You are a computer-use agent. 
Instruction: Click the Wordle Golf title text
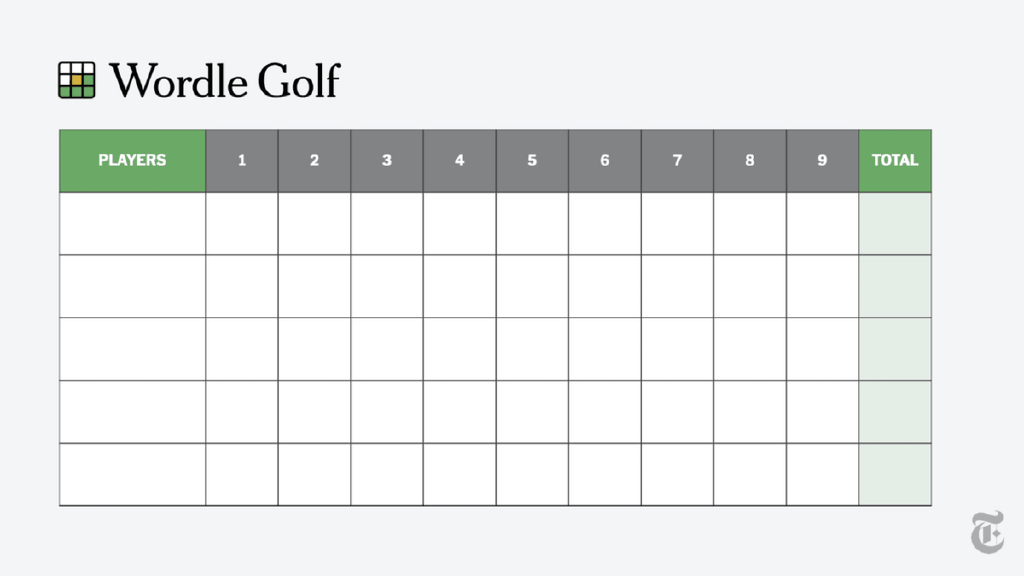point(225,80)
